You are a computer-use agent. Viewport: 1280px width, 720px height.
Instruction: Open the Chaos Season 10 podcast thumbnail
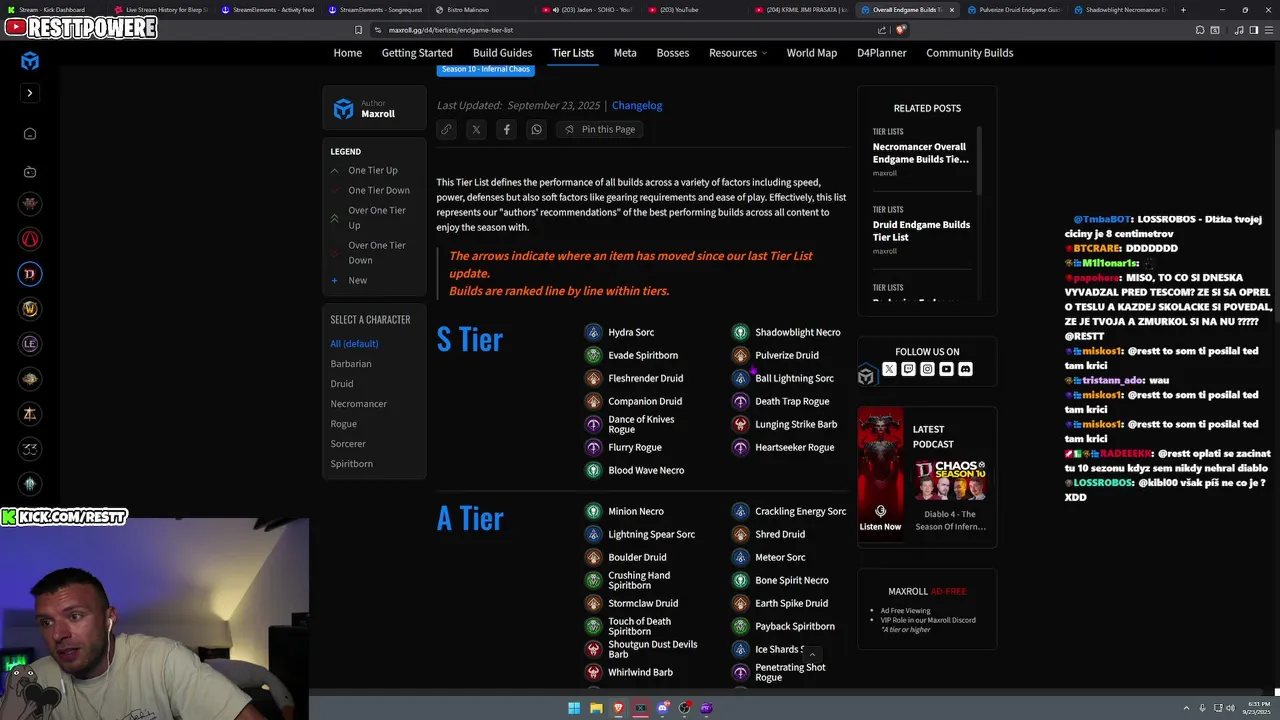click(950, 480)
